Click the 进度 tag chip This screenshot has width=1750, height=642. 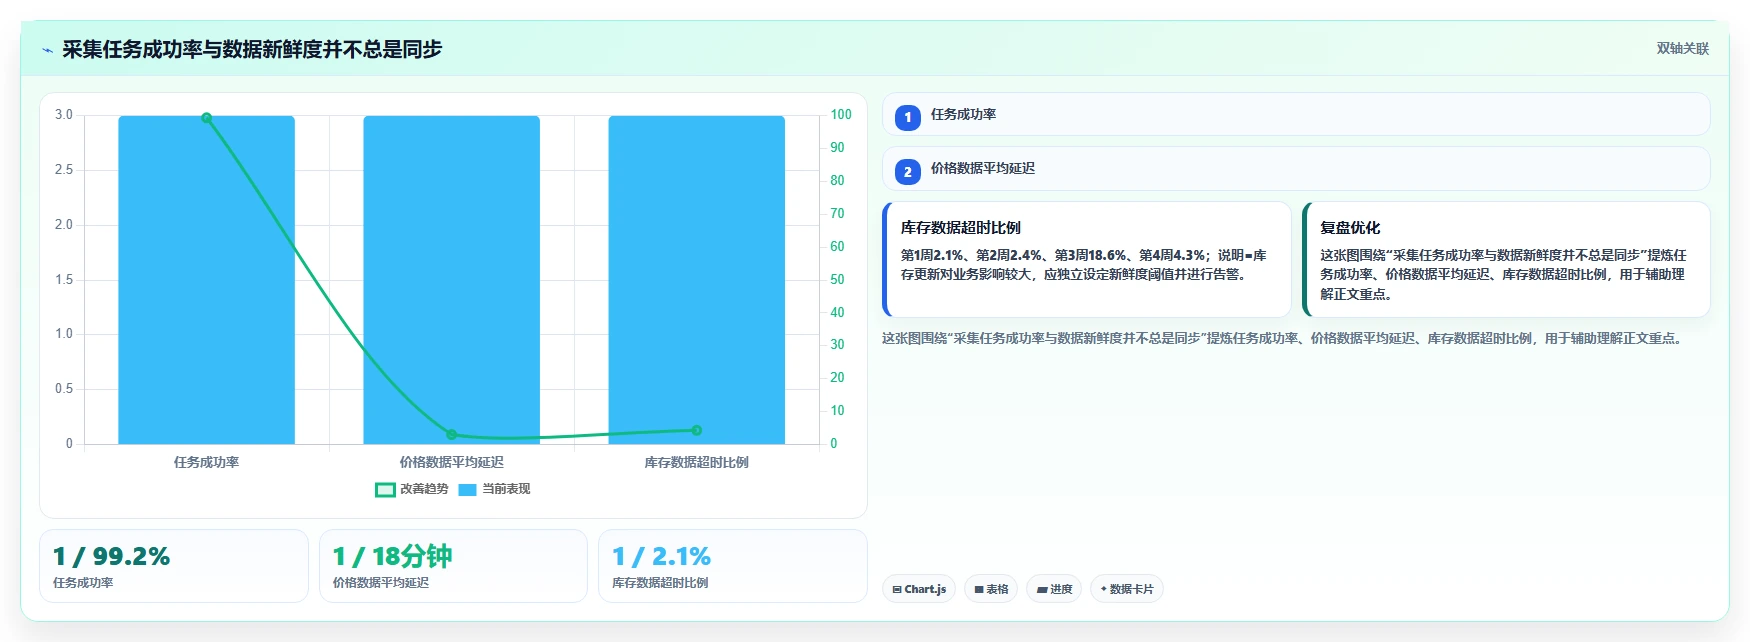click(1054, 589)
